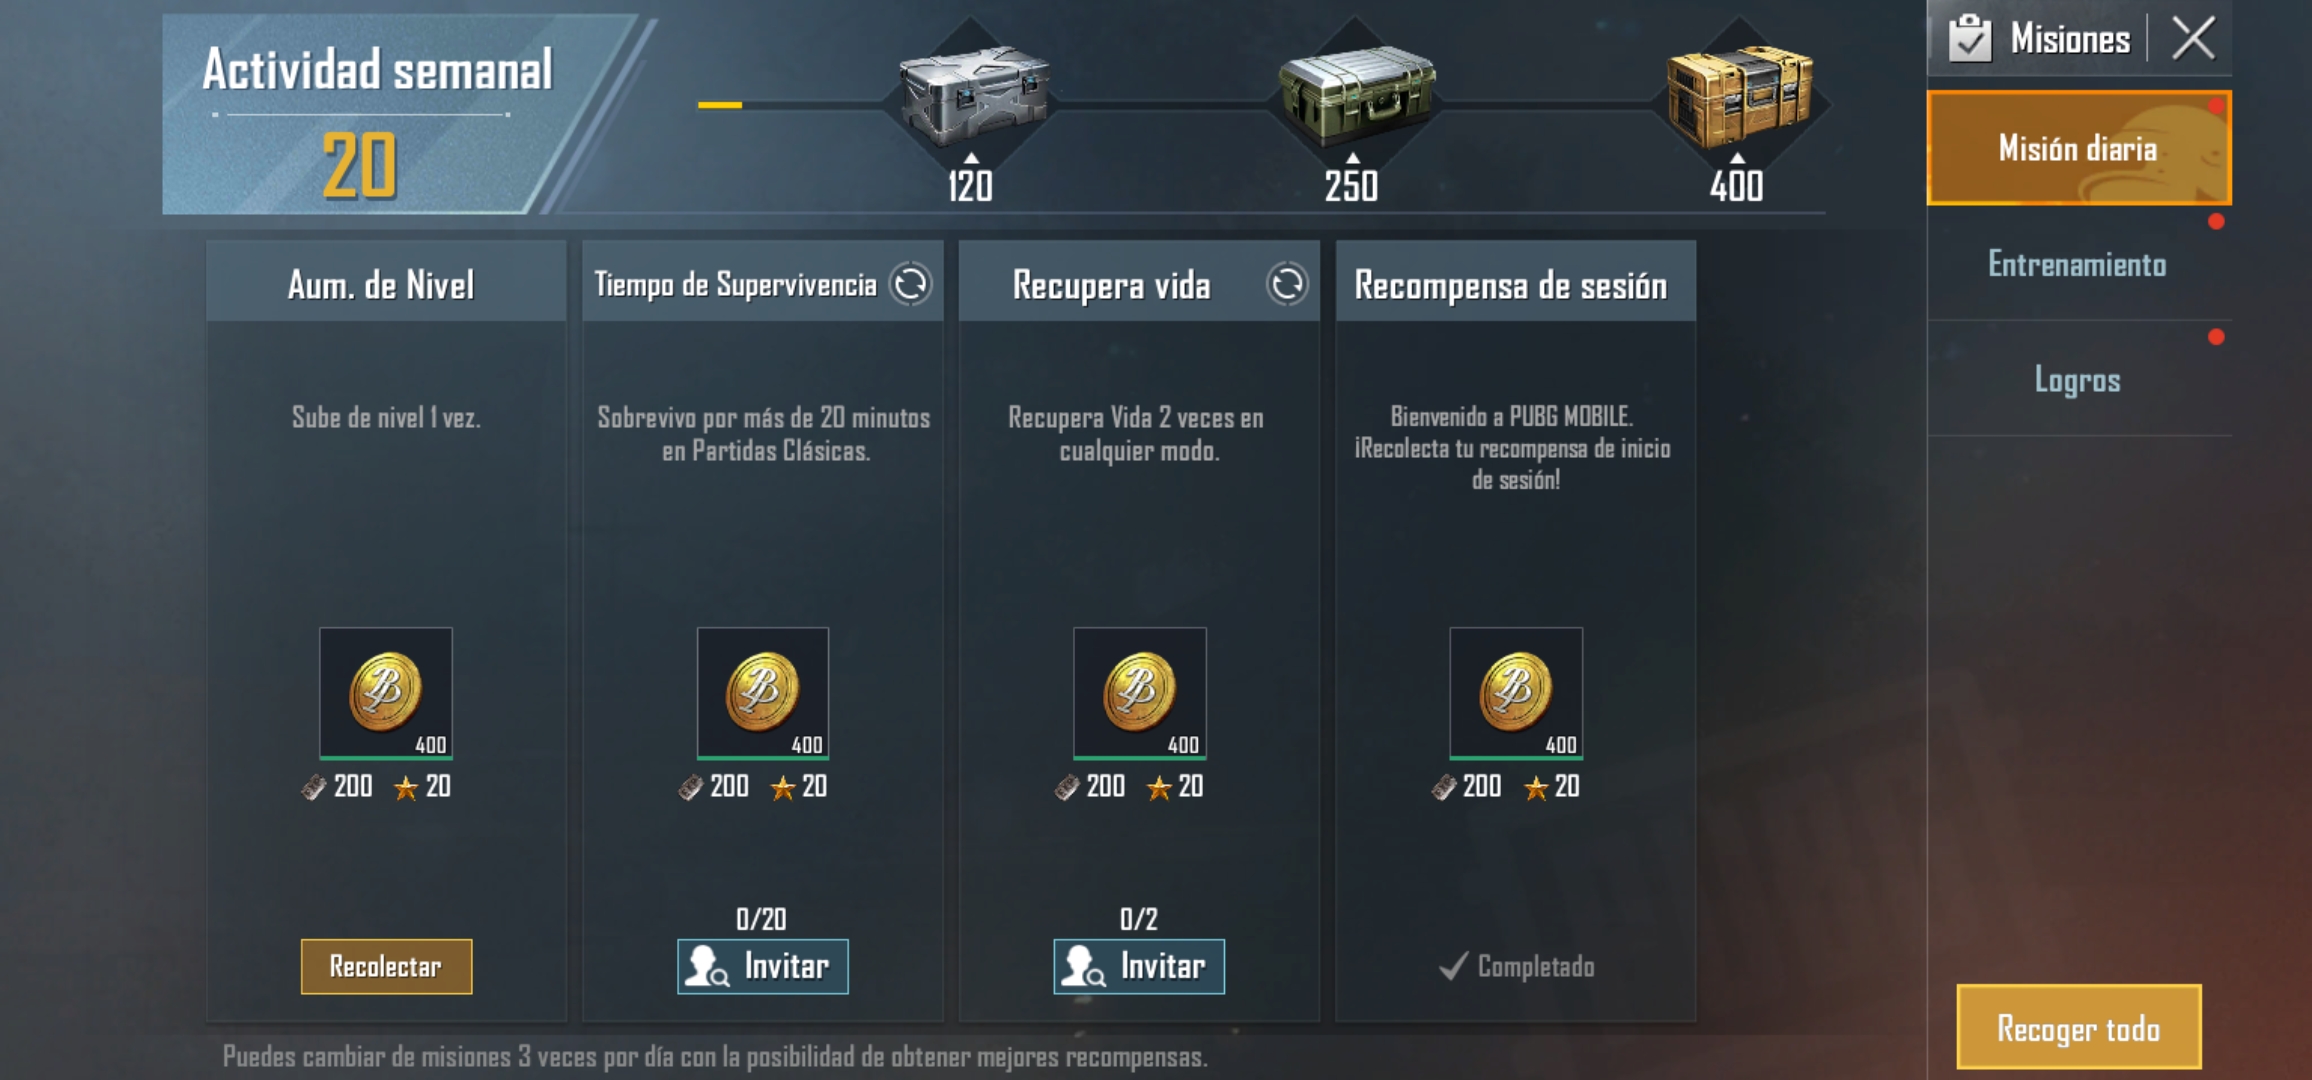Tap BP coin reward in Aum. de Nivel

(x=386, y=693)
